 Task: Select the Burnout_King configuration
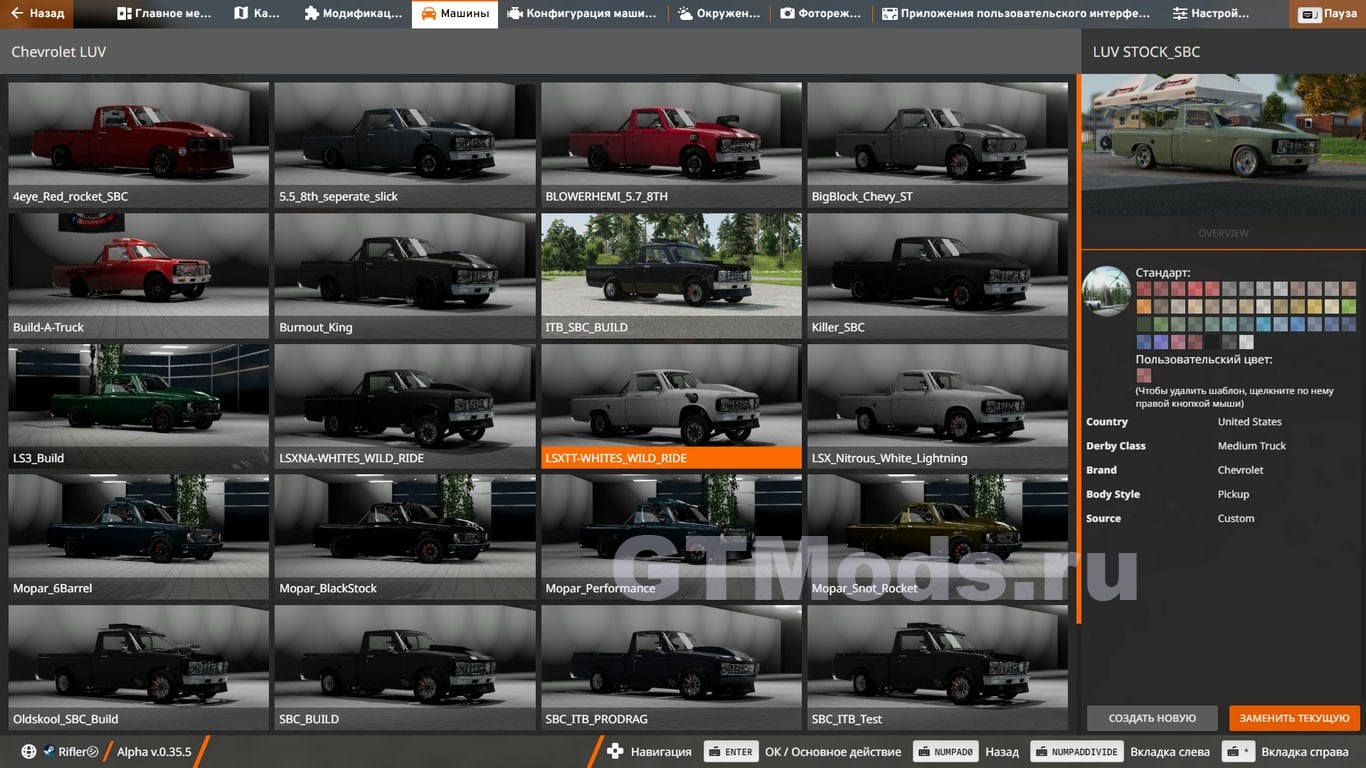405,275
